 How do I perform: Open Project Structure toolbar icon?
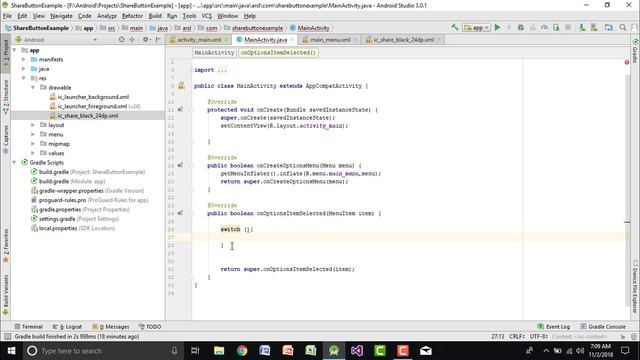tap(609, 28)
